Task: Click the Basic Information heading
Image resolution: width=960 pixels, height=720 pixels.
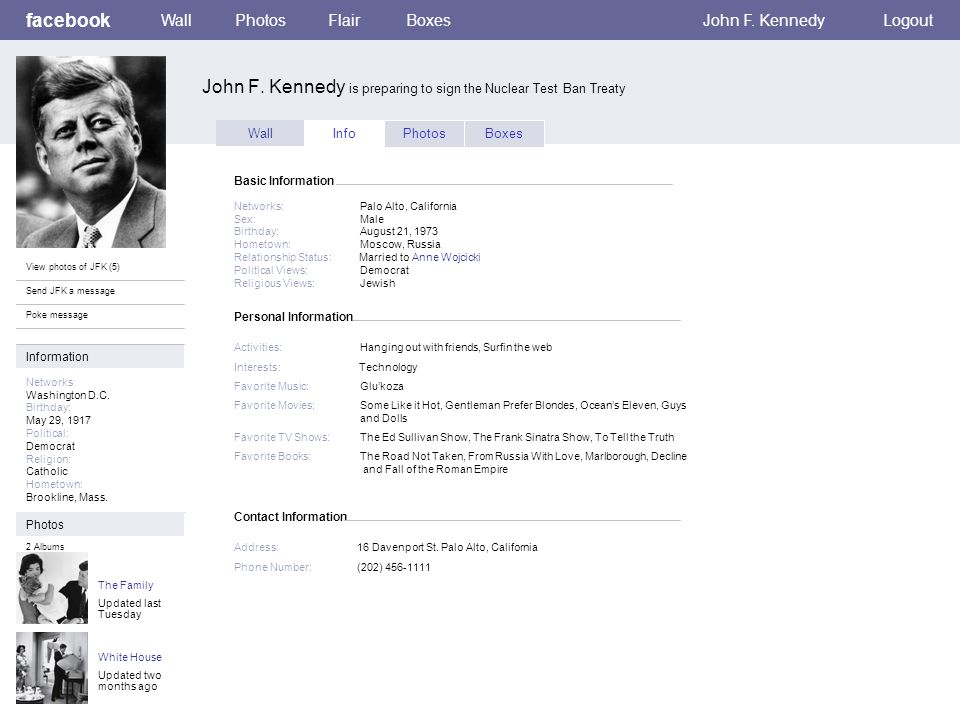Action: [284, 181]
